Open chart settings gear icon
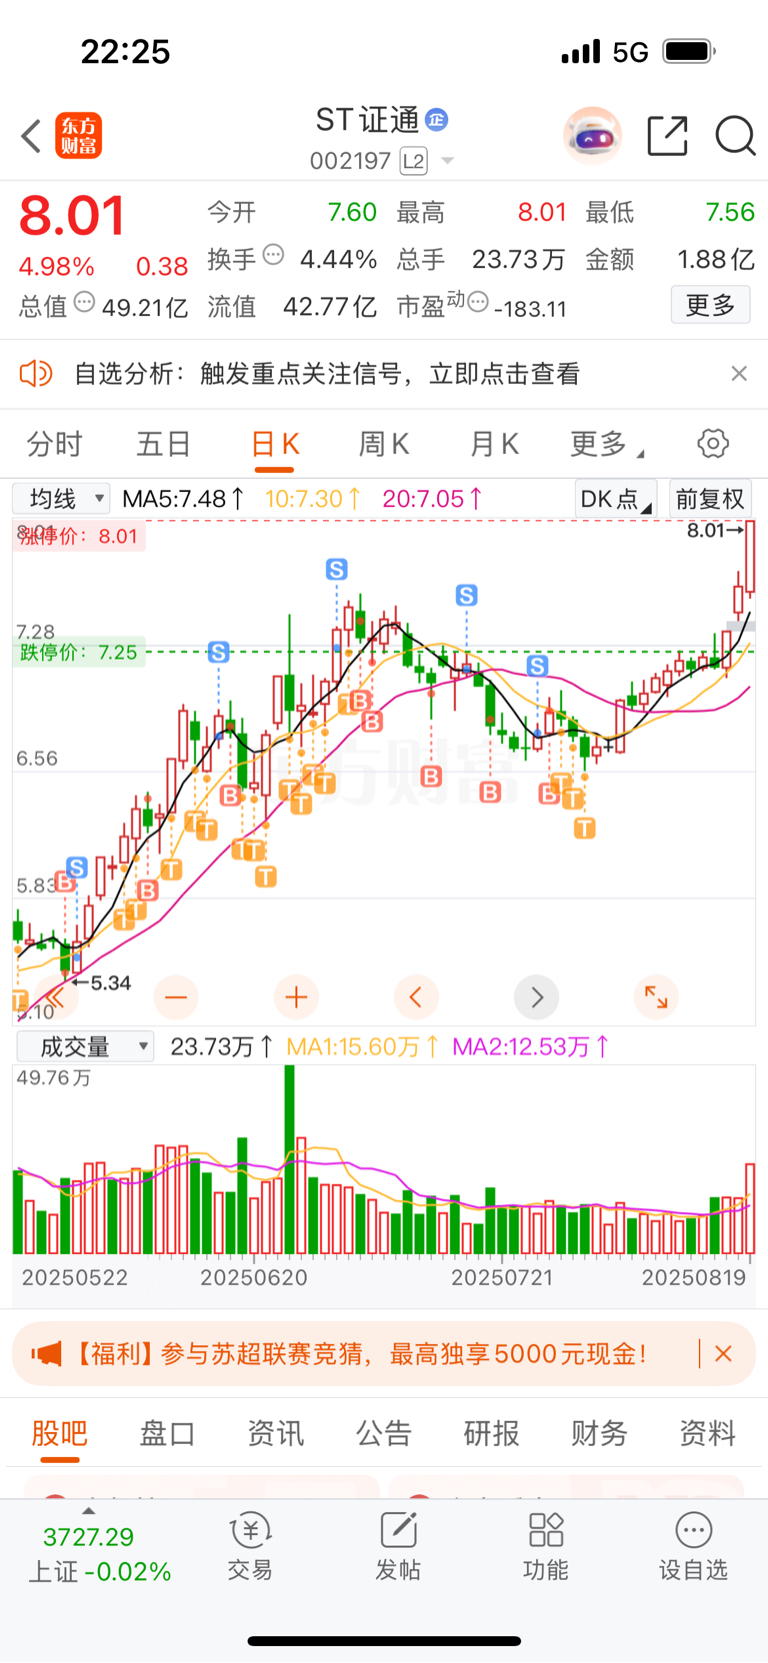 pos(713,443)
